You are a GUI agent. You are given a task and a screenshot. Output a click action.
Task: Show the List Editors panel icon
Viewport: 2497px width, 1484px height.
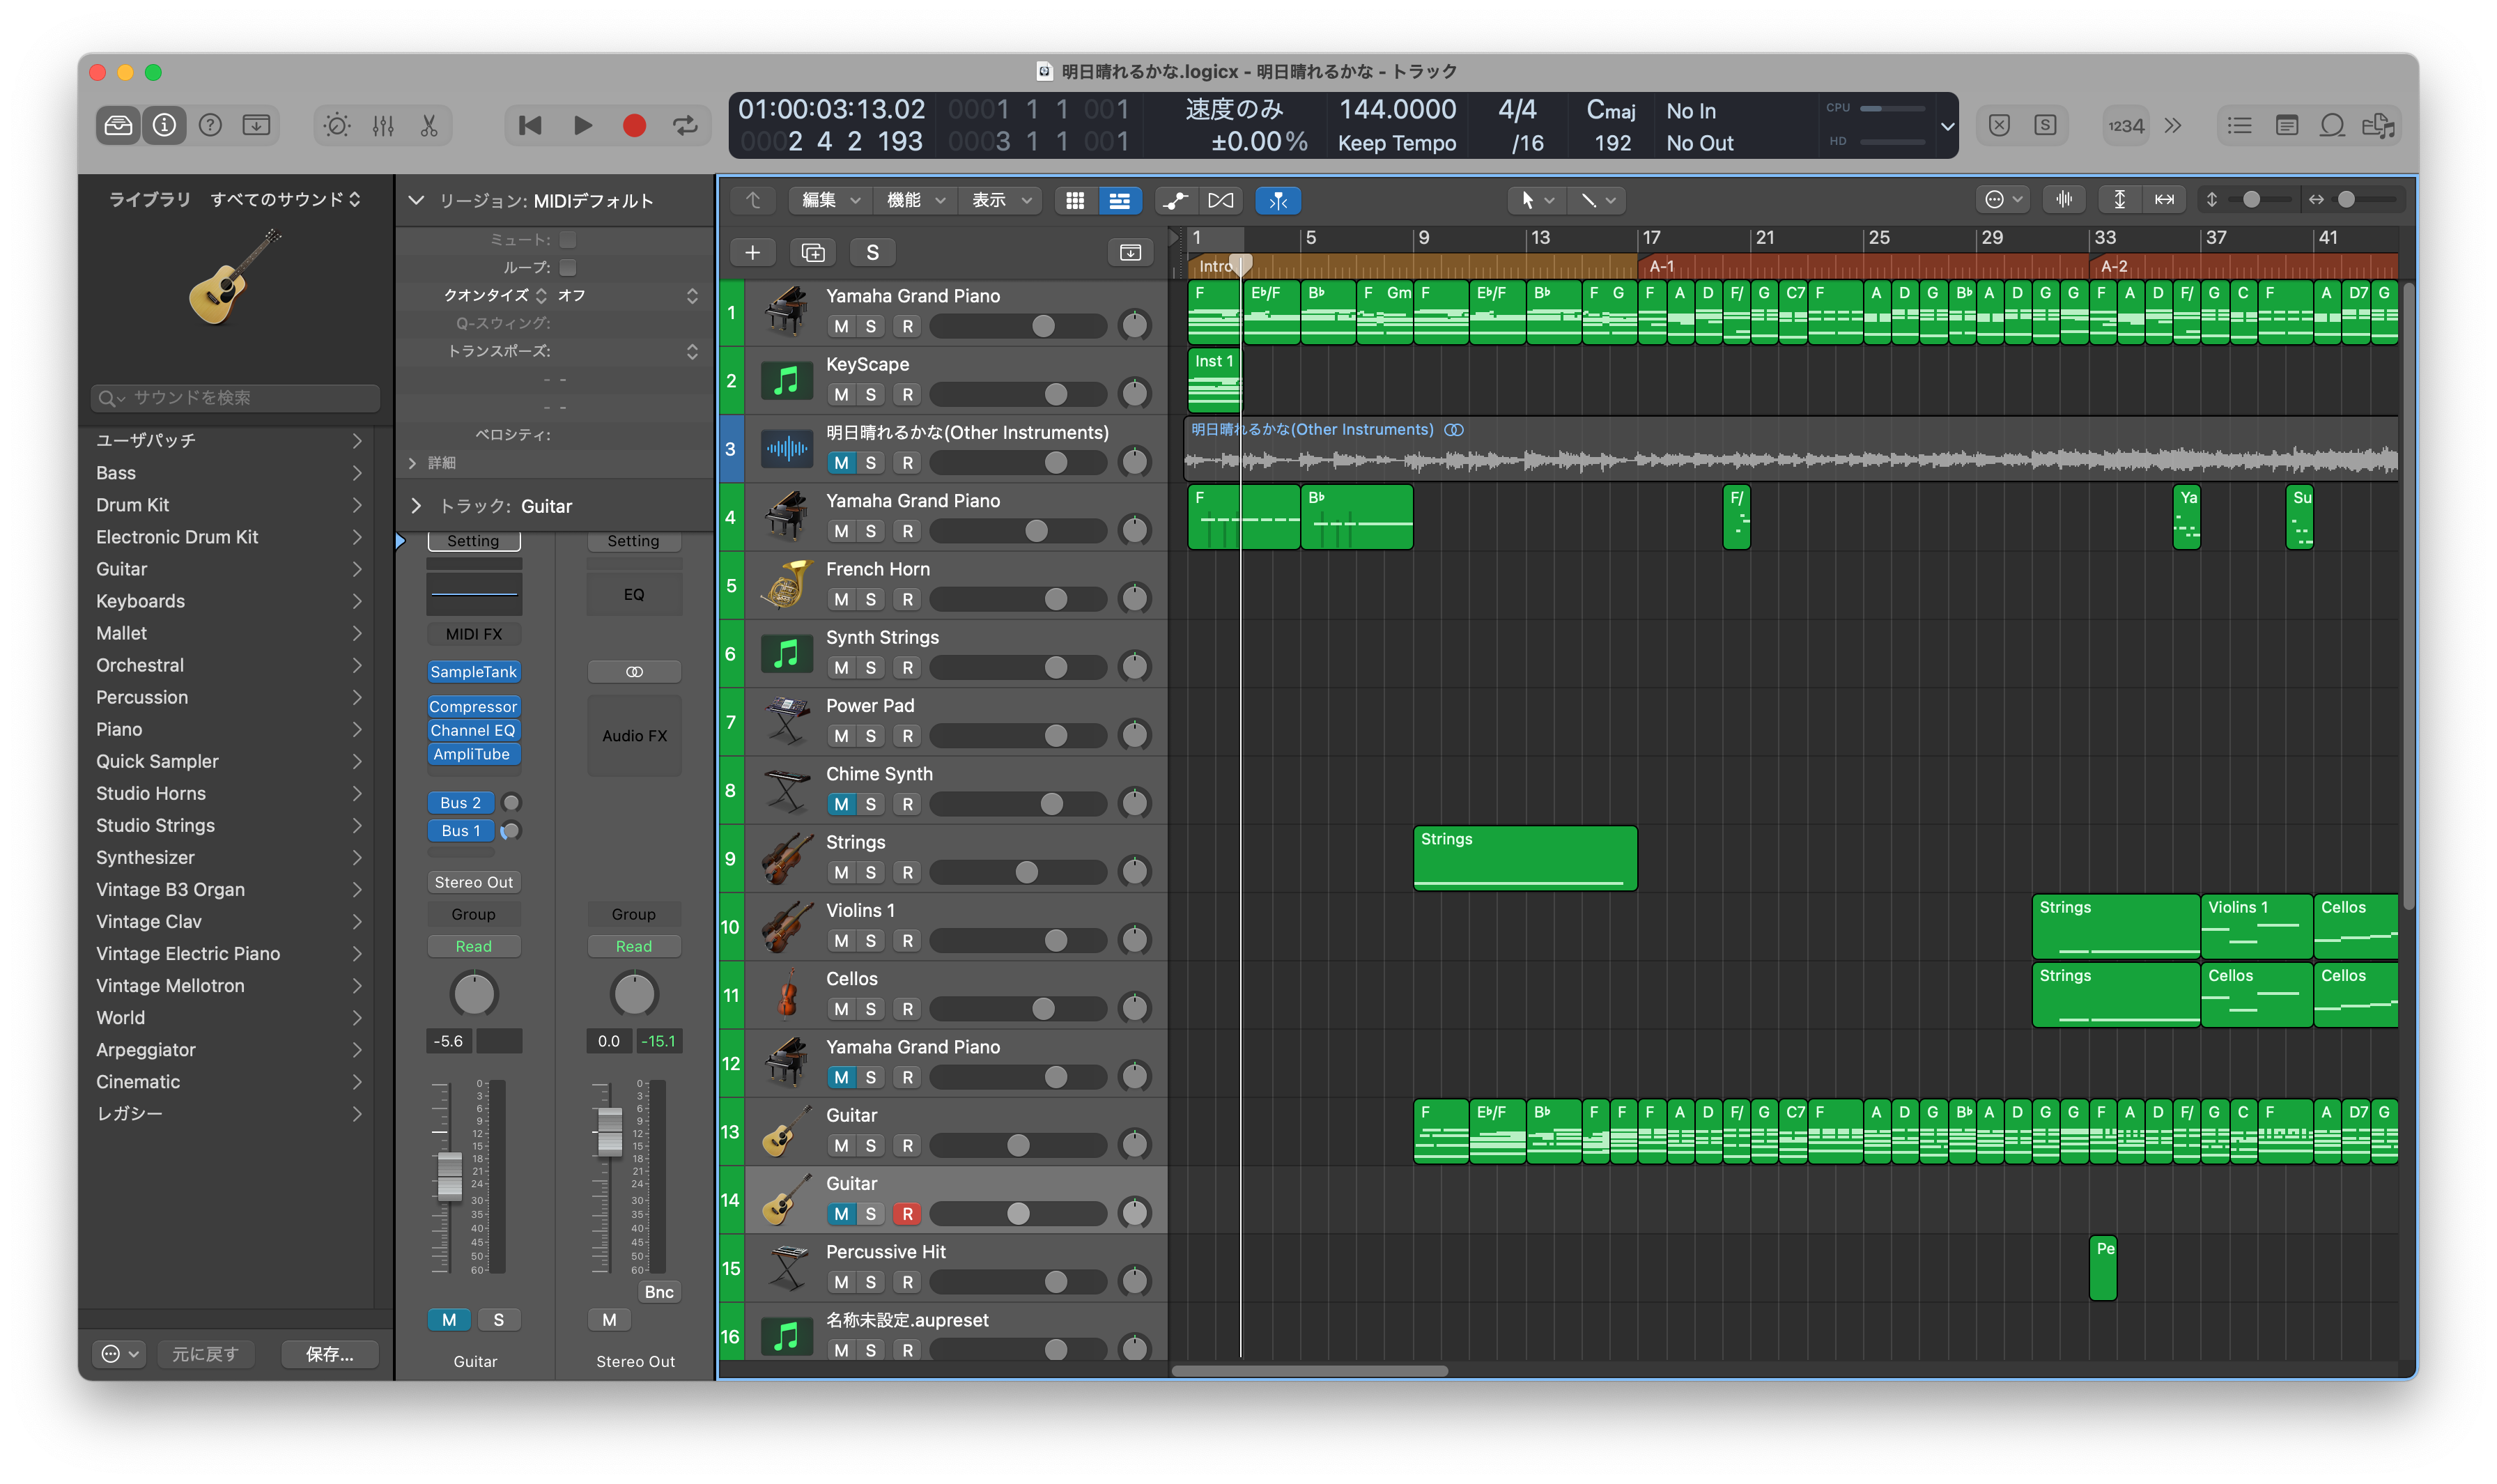2240,125
